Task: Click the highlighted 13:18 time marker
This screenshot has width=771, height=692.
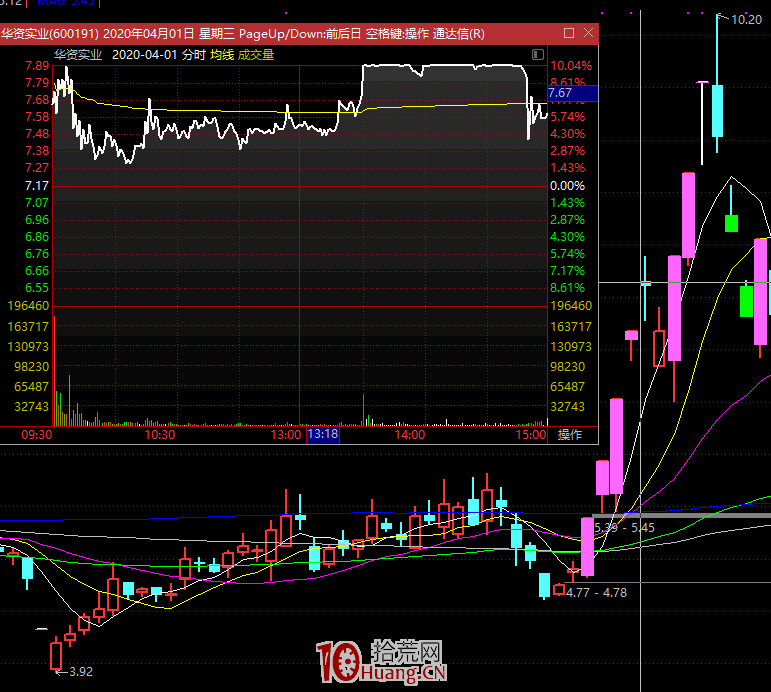Action: pyautogui.click(x=323, y=434)
